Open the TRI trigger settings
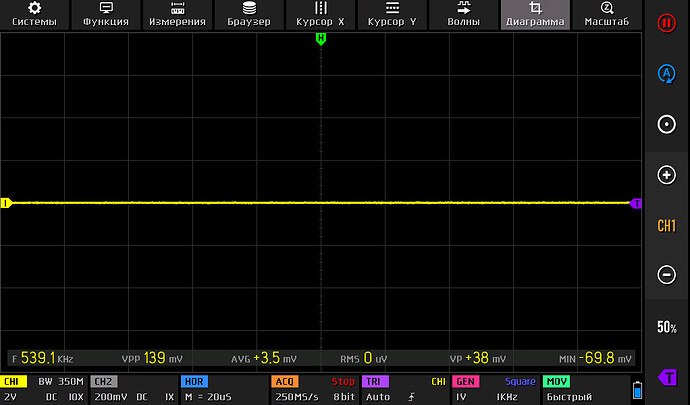 405,390
